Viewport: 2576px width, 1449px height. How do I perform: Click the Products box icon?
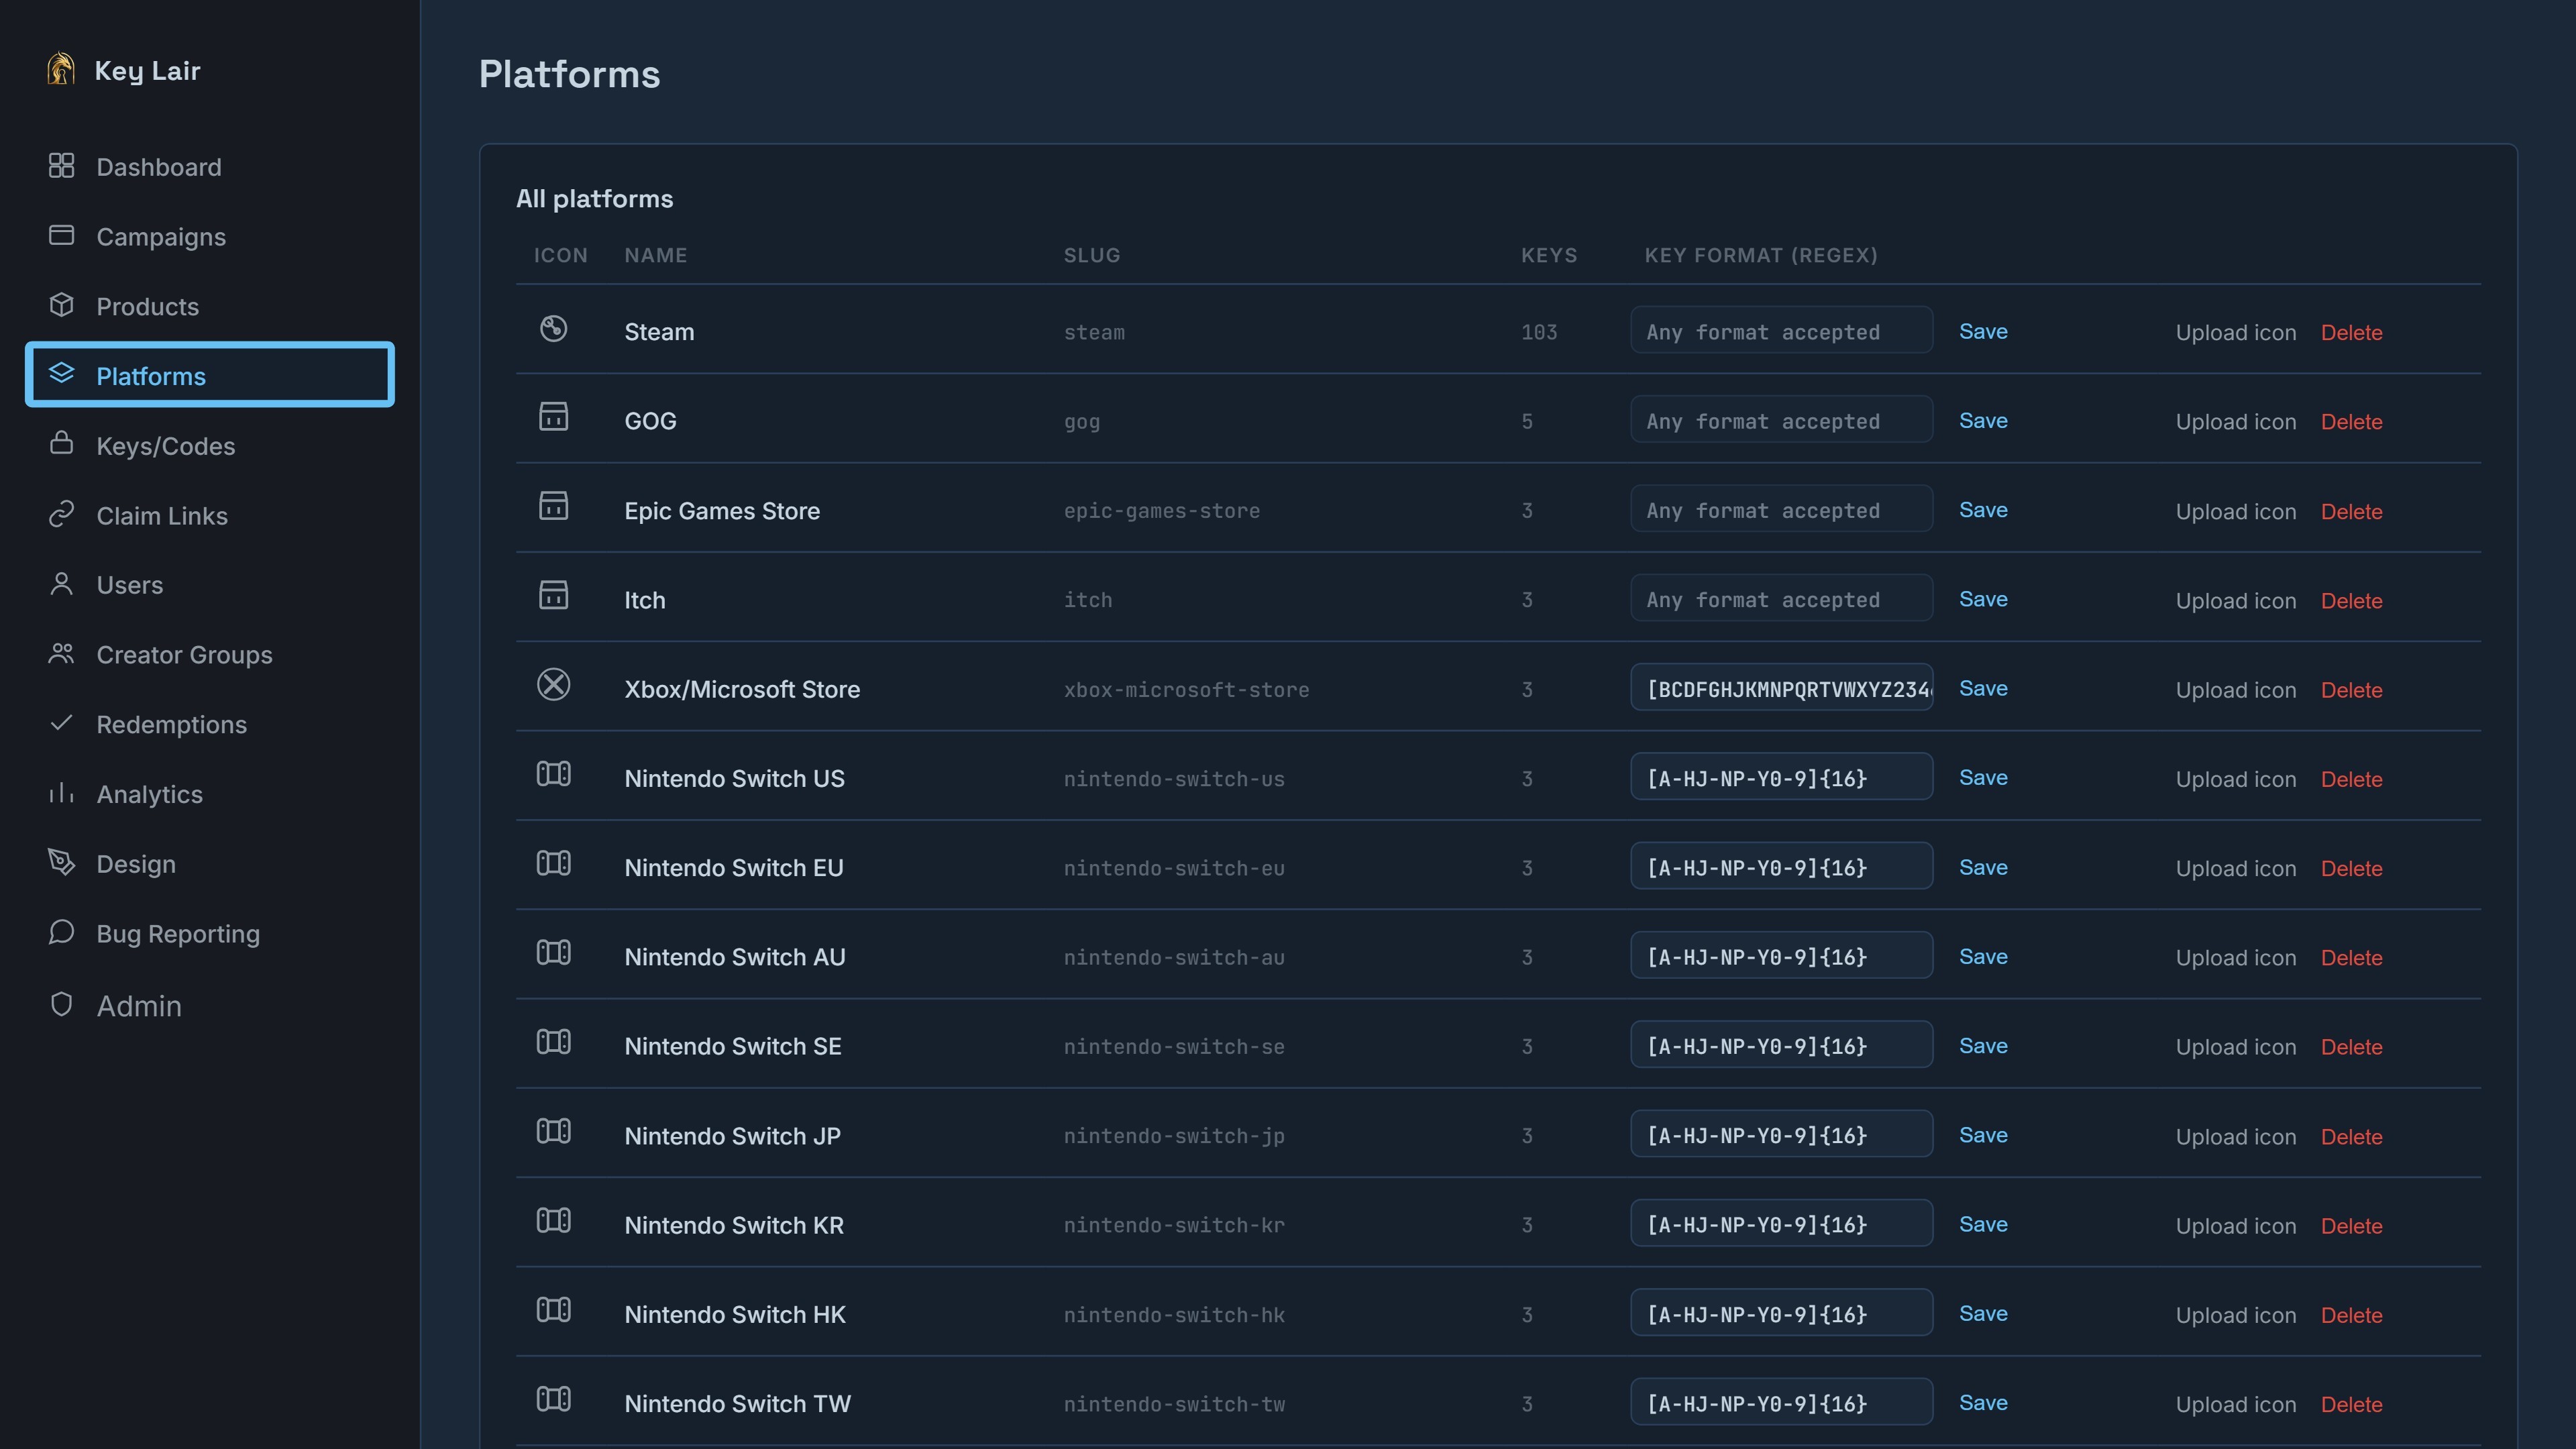(x=61, y=305)
